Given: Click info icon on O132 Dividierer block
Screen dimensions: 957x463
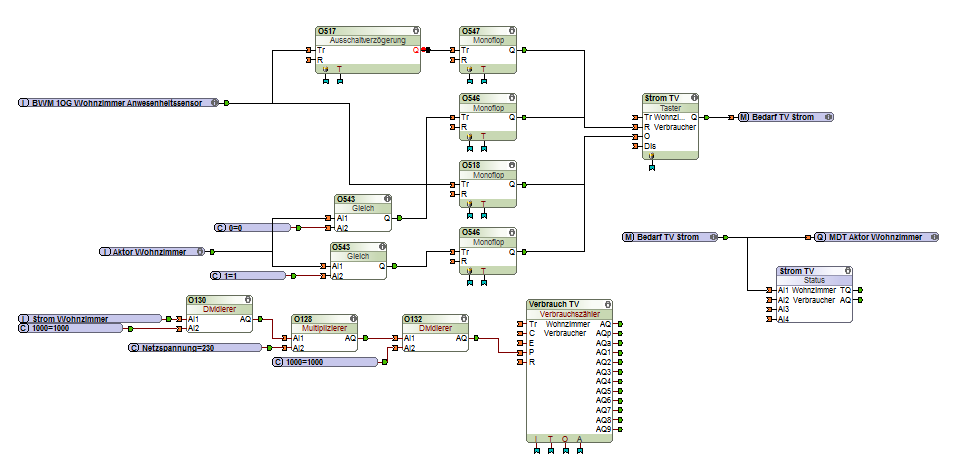Looking at the screenshot, I should tap(464, 318).
